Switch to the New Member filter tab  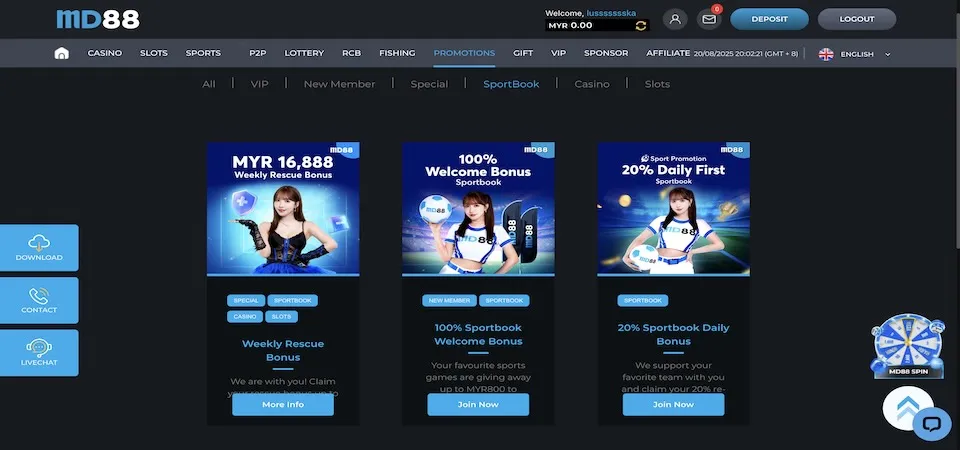coord(339,84)
